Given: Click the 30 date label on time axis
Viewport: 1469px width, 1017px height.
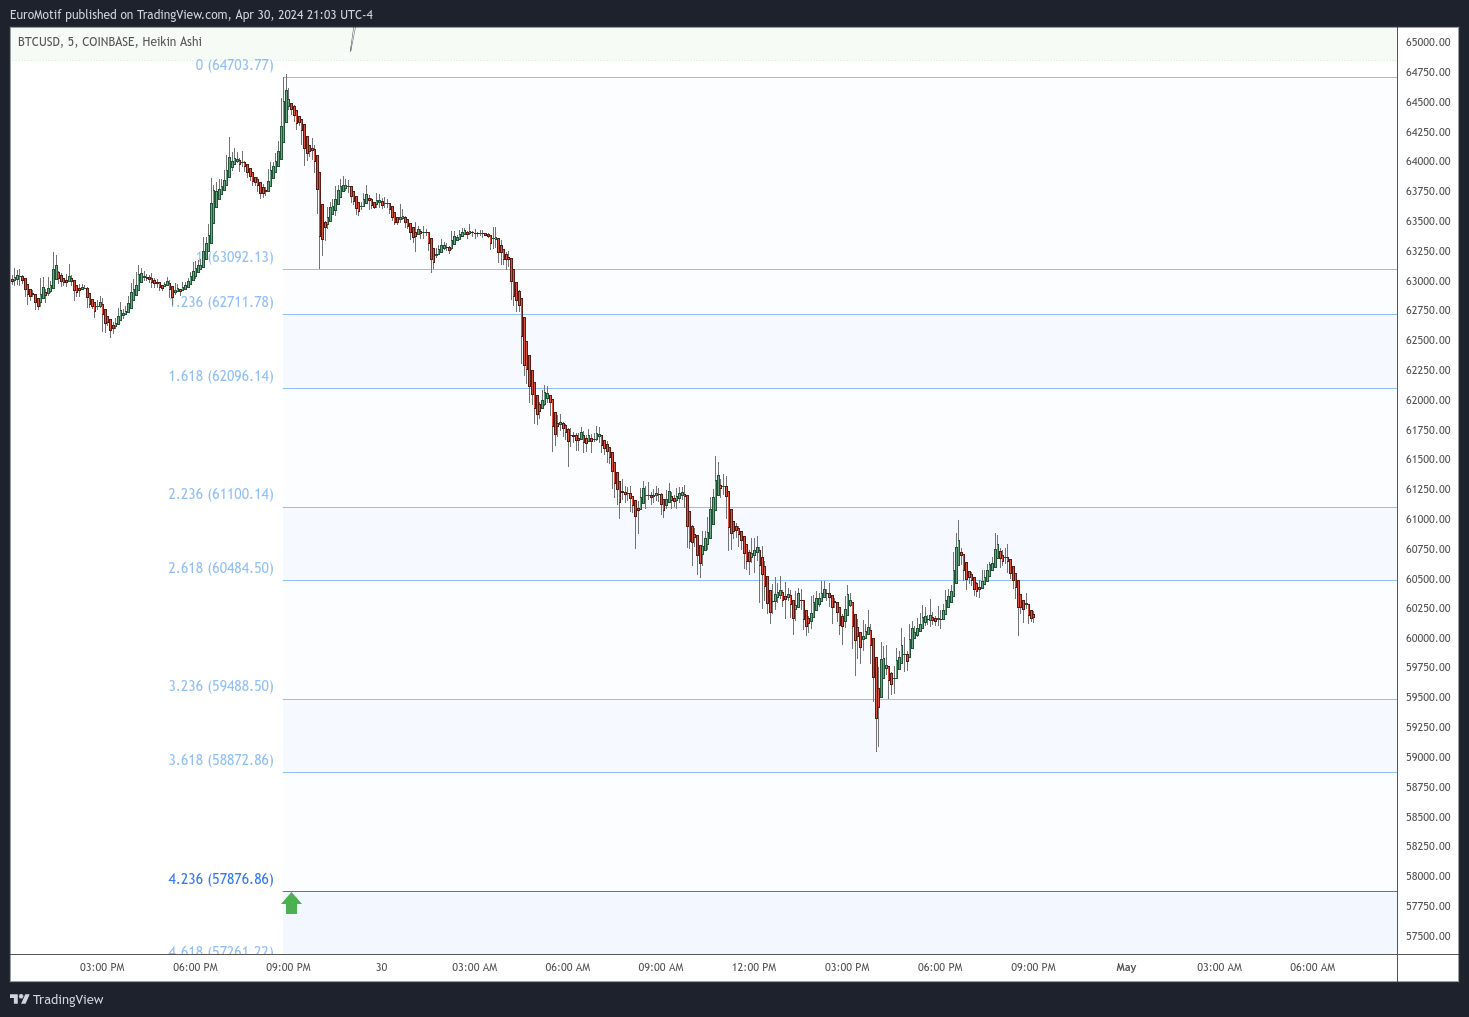Looking at the screenshot, I should [381, 967].
